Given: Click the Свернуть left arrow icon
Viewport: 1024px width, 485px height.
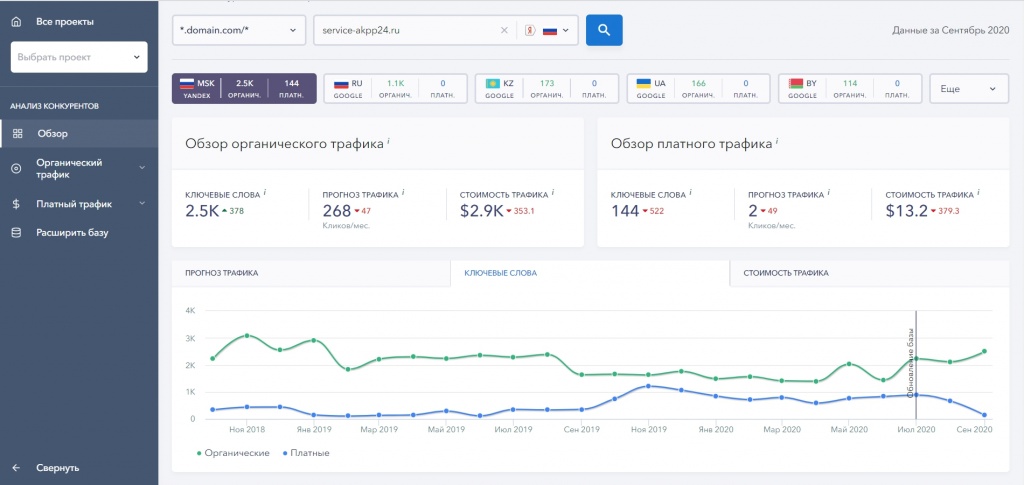Looking at the screenshot, I should pyautogui.click(x=16, y=467).
